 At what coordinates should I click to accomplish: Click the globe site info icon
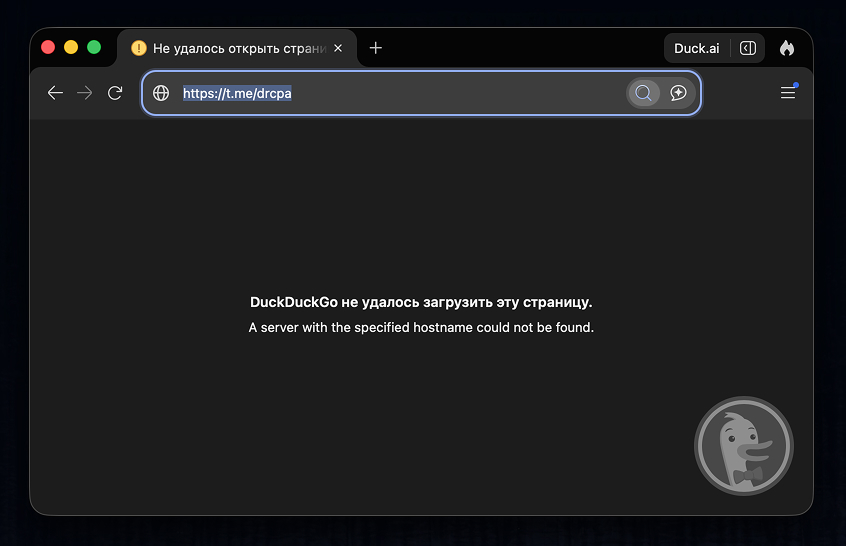[161, 93]
